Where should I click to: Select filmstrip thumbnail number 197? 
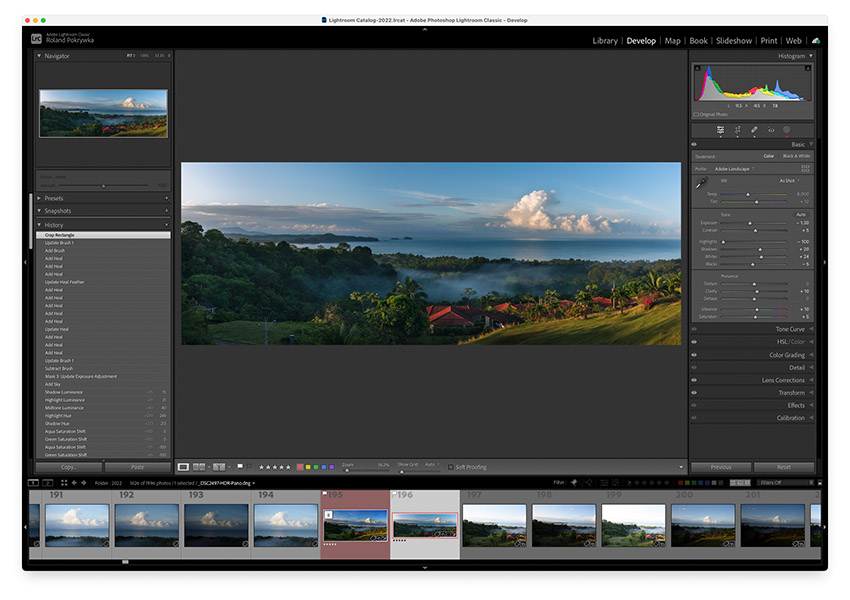coord(494,525)
